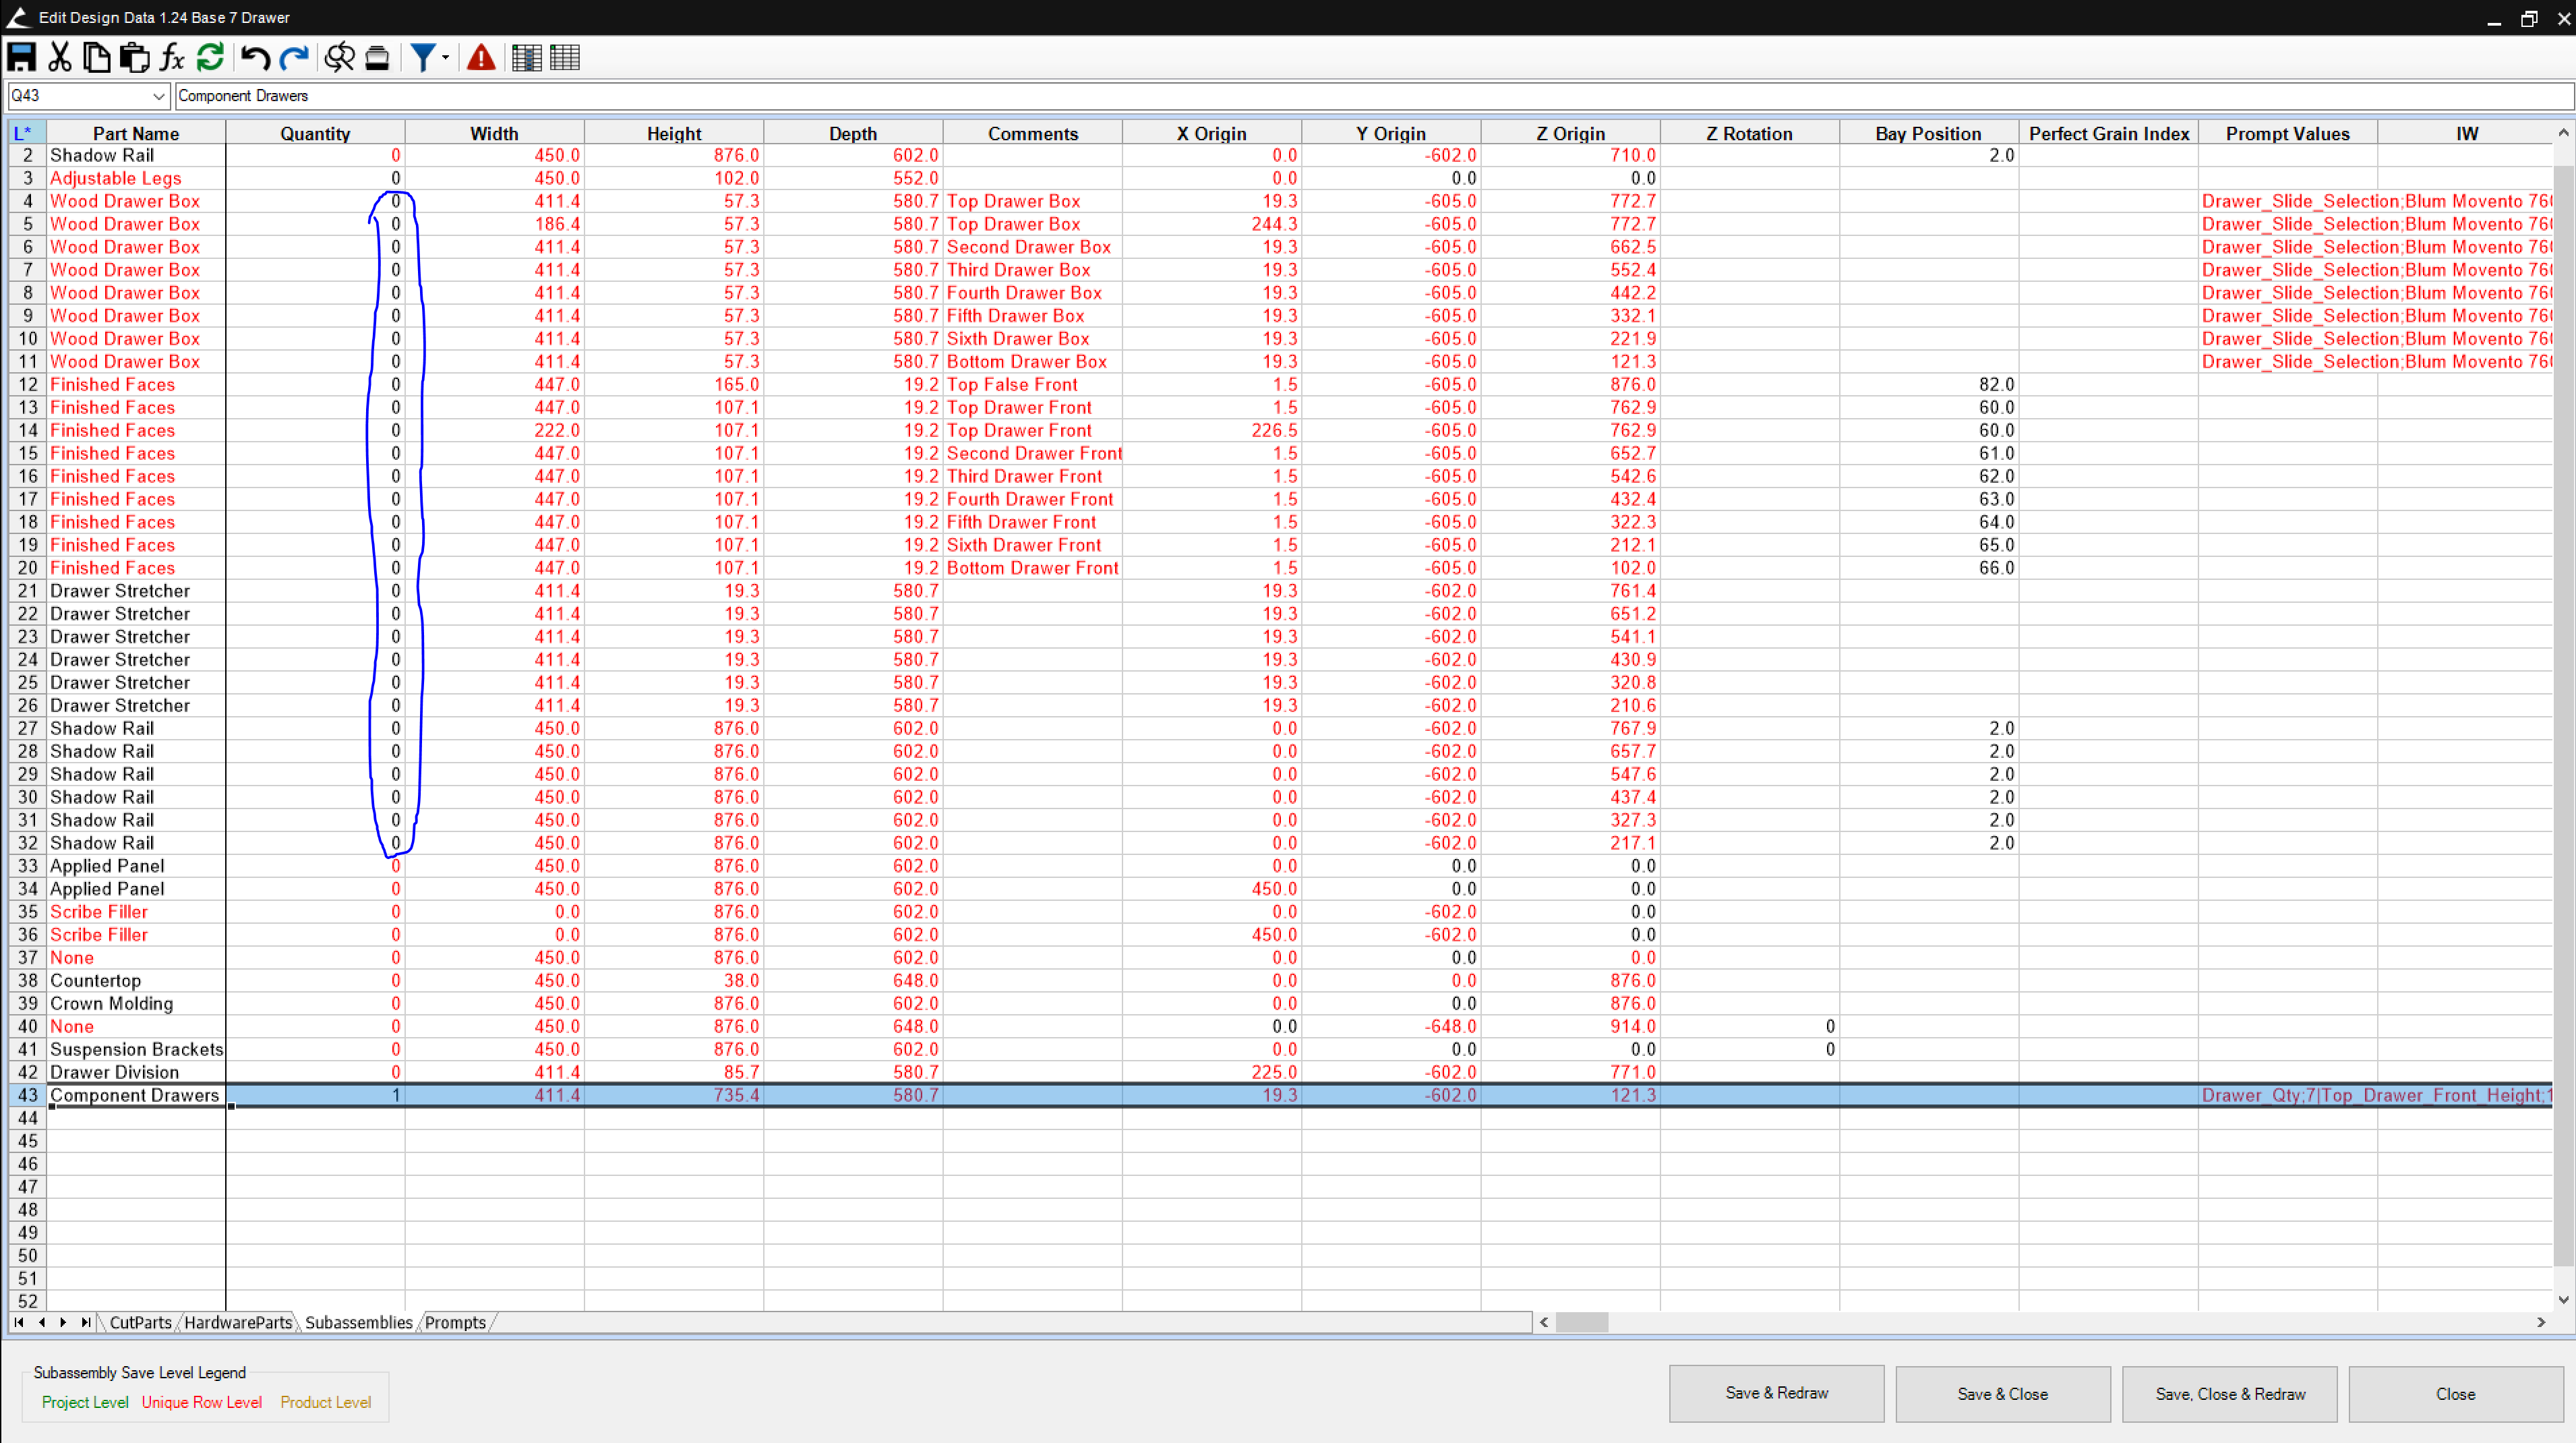2576x1443 pixels.
Task: Click the red warning triangle icon
Action: point(481,57)
